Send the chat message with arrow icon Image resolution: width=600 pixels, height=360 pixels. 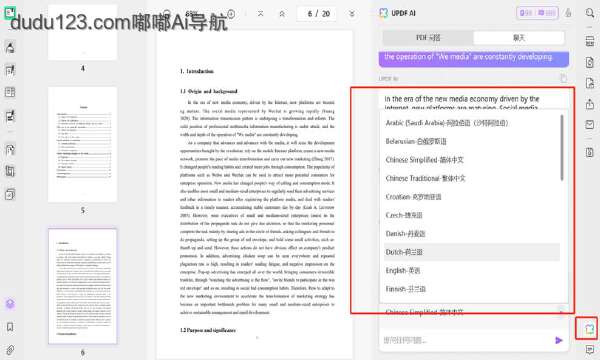tap(559, 340)
